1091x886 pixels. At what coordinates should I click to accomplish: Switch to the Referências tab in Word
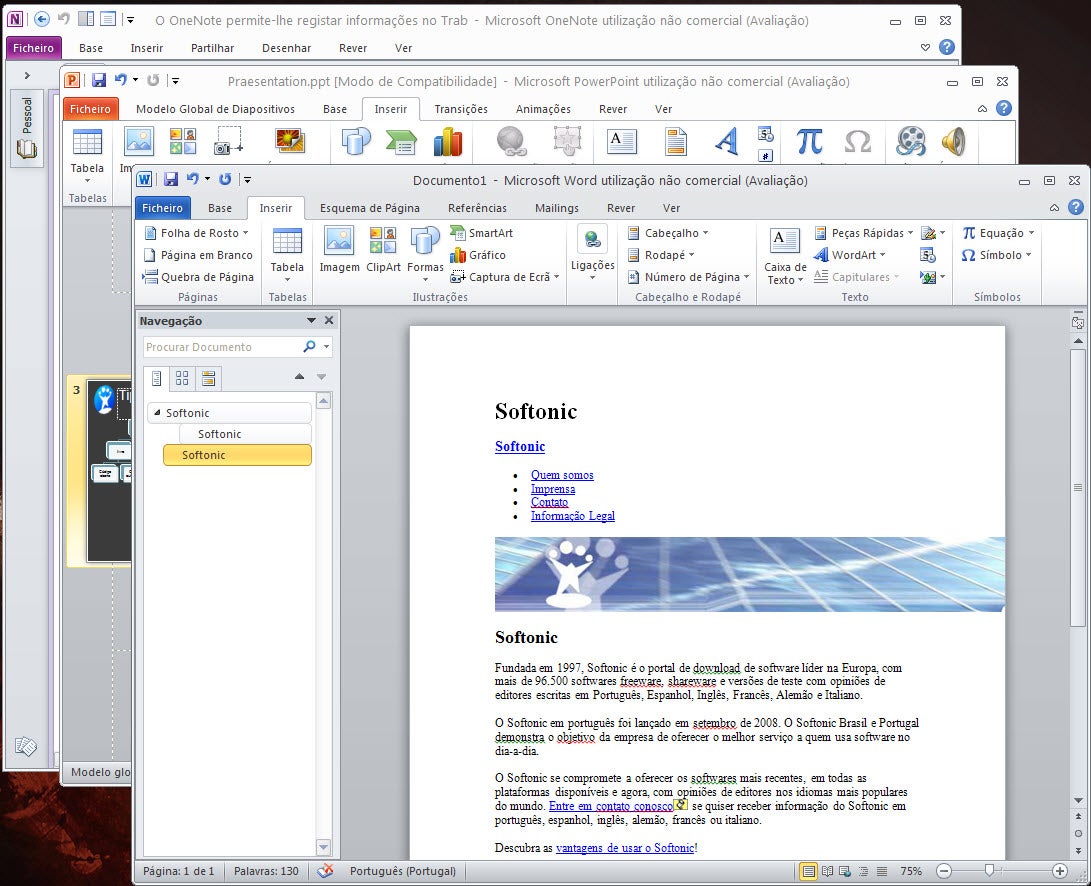pyautogui.click(x=477, y=208)
